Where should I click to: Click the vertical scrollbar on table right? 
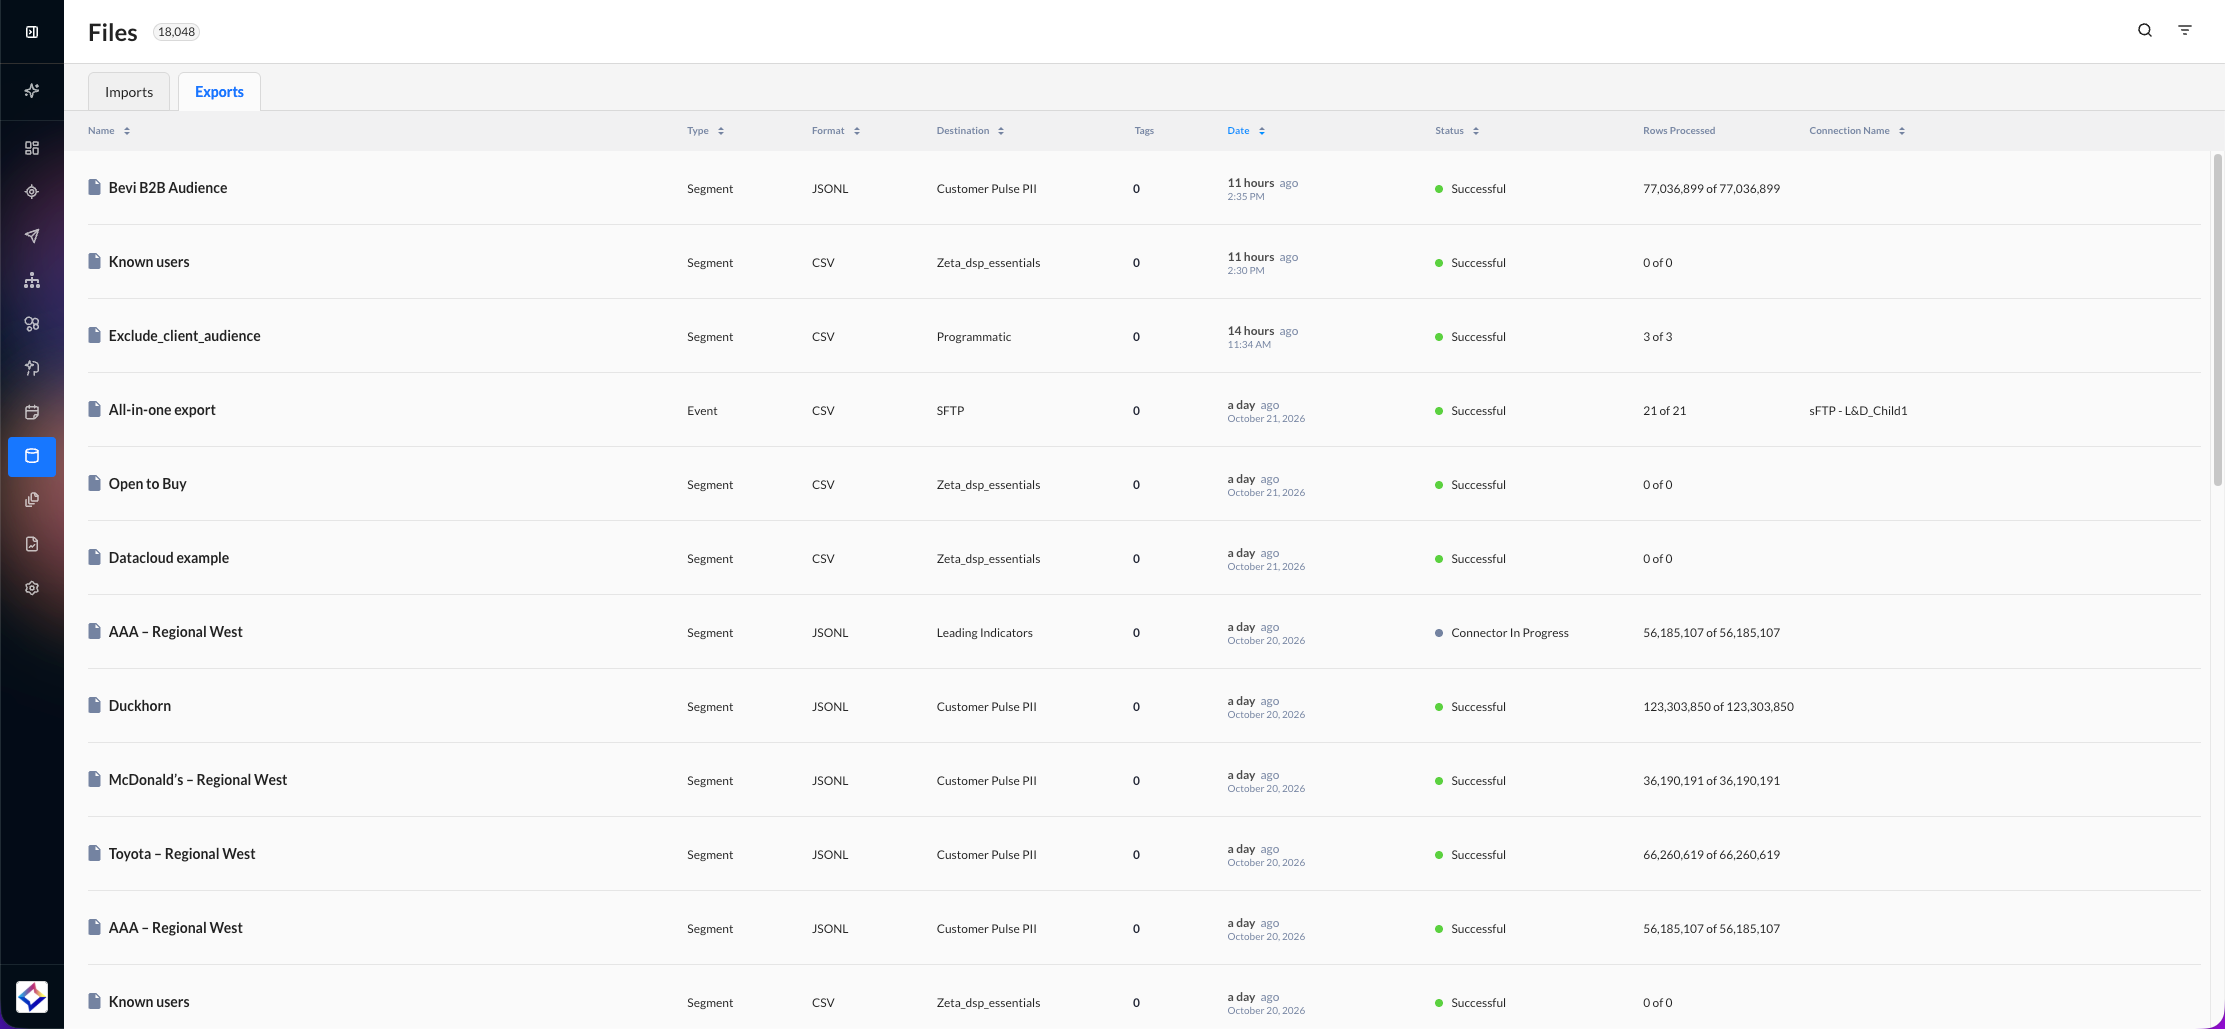[2218, 320]
